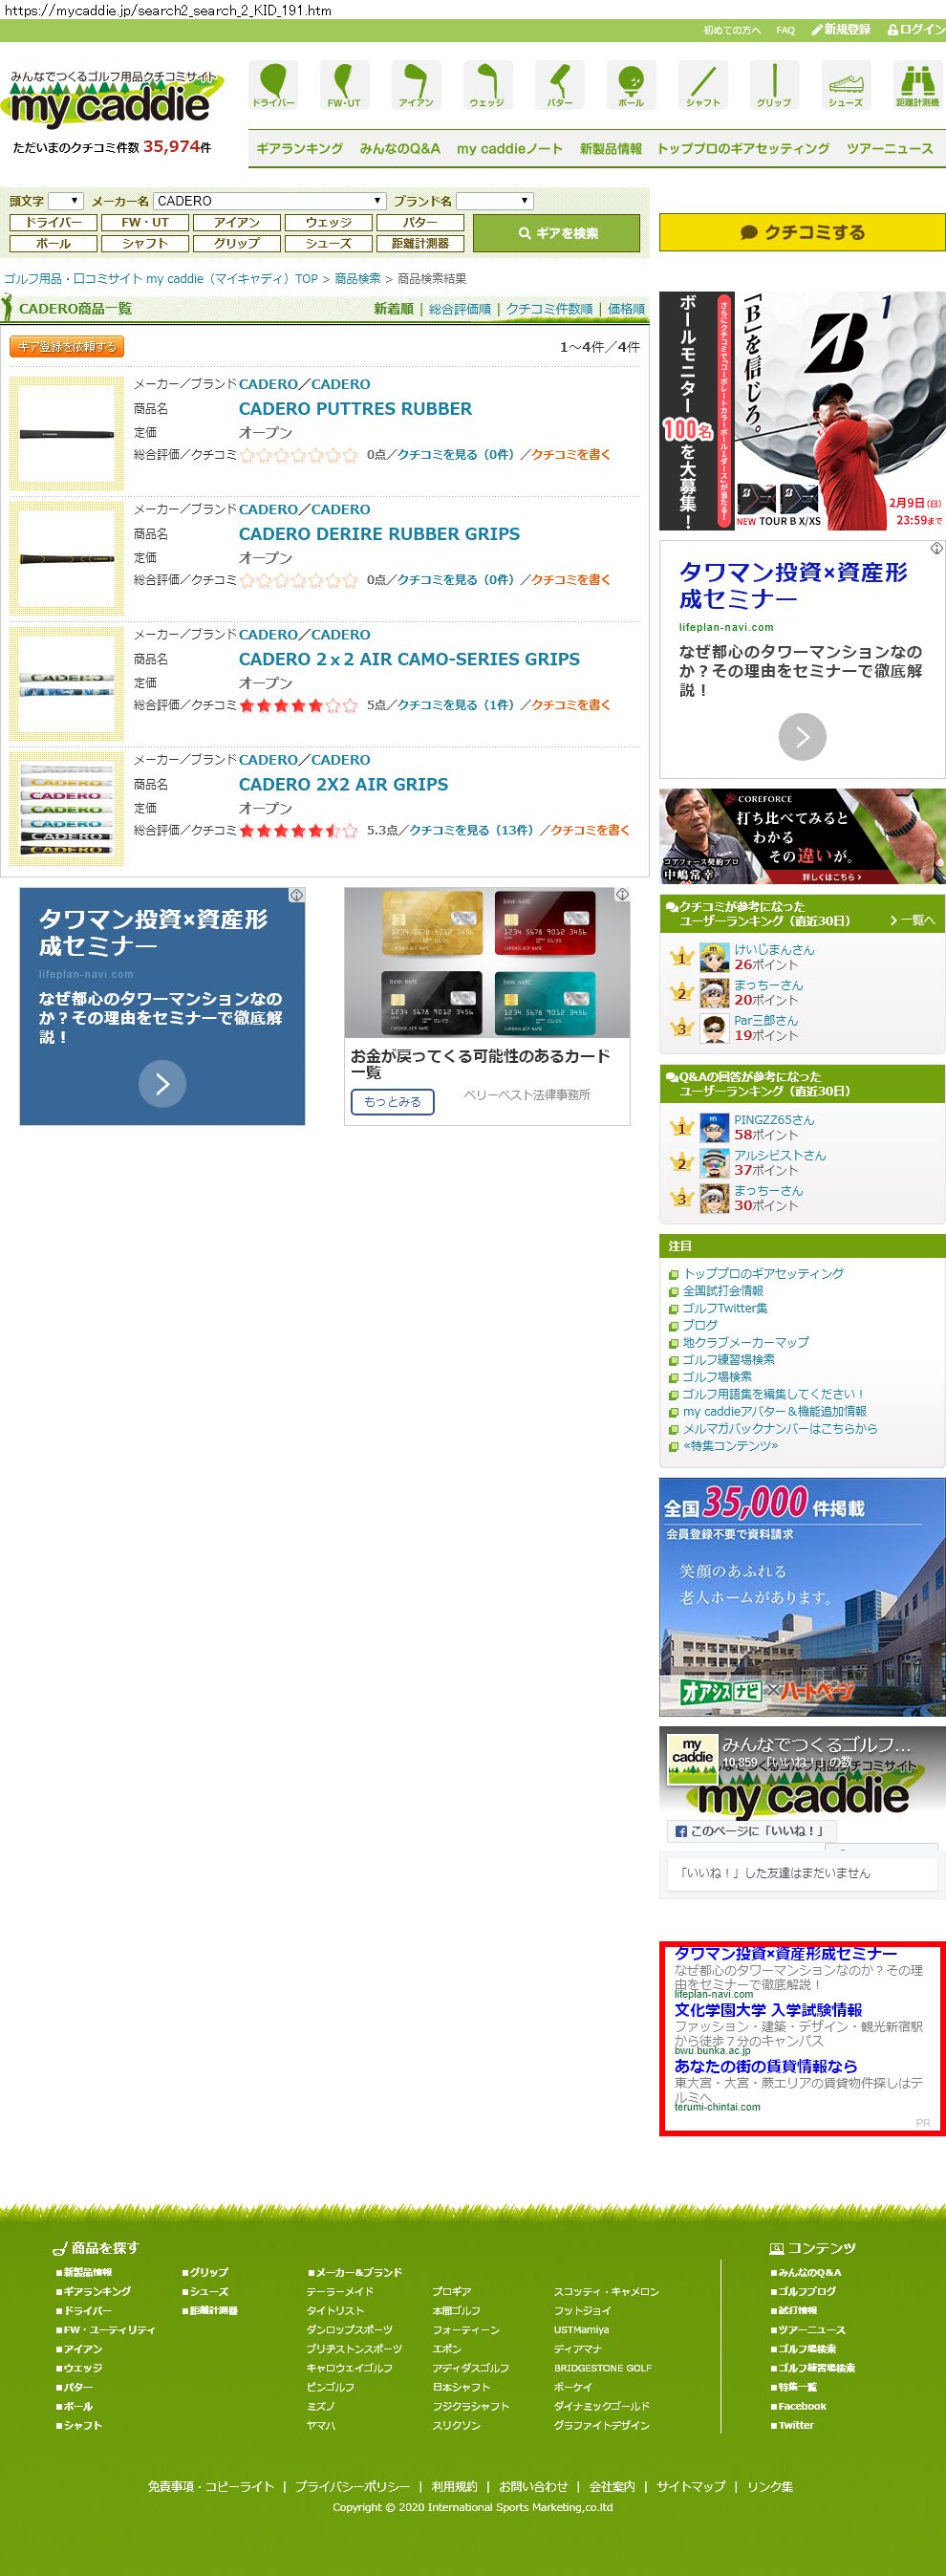Open the Putter (パター) category icon
Screen dimensions: 946x2576
coord(559,85)
